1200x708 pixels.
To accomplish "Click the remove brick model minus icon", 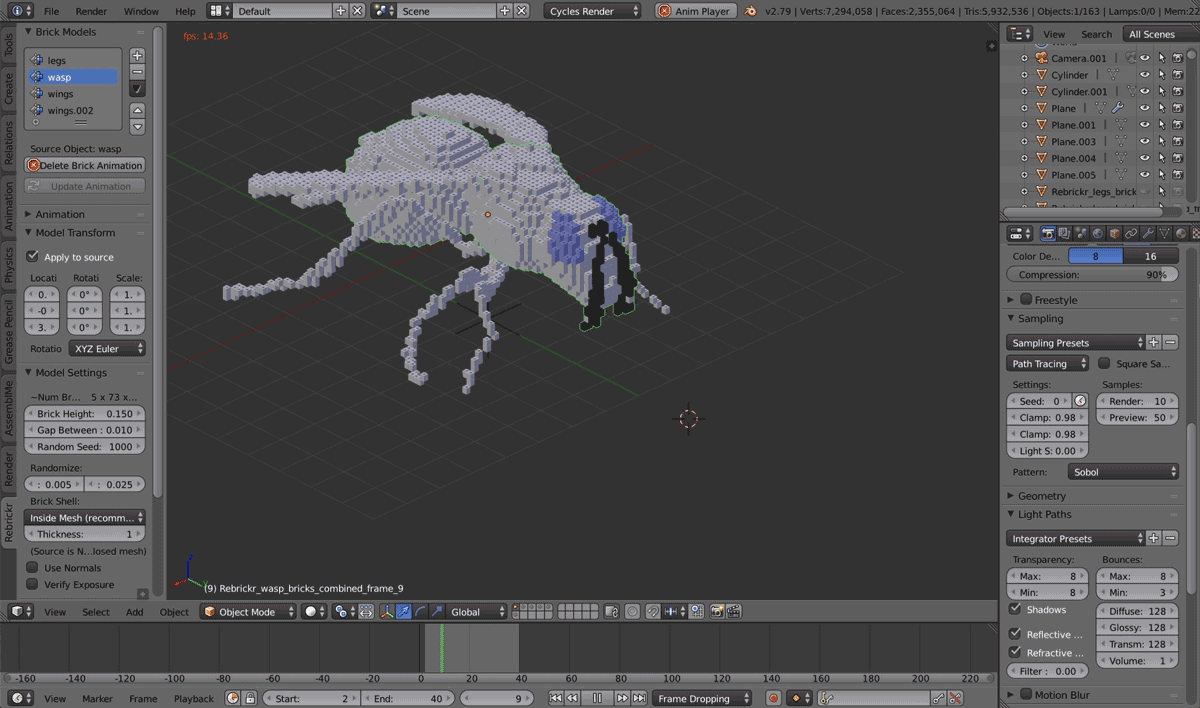I will (138, 72).
